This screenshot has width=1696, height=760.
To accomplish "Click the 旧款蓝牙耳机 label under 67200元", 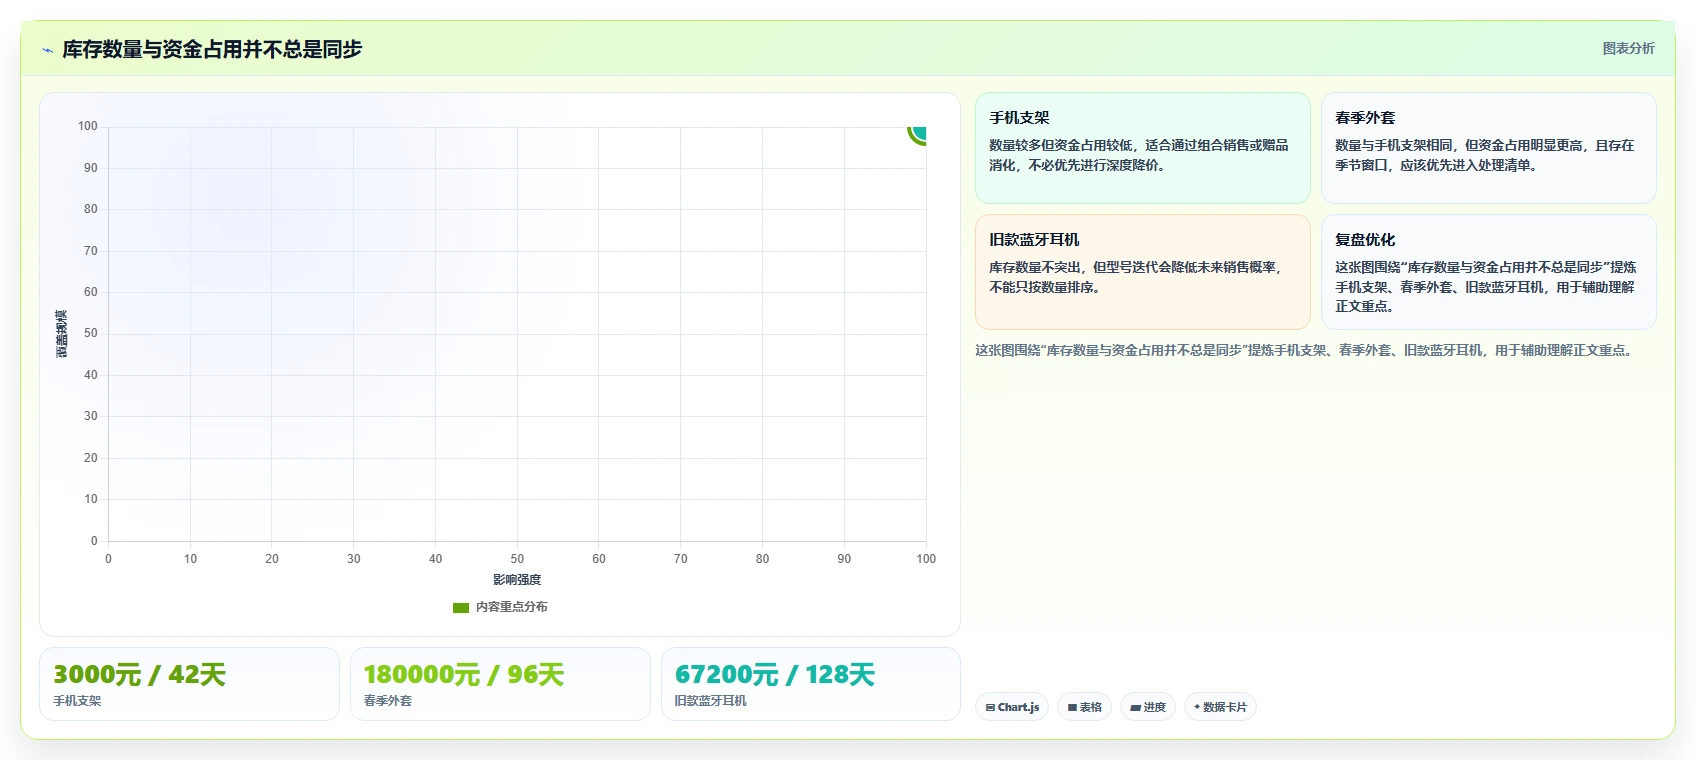I will pyautogui.click(x=711, y=701).
